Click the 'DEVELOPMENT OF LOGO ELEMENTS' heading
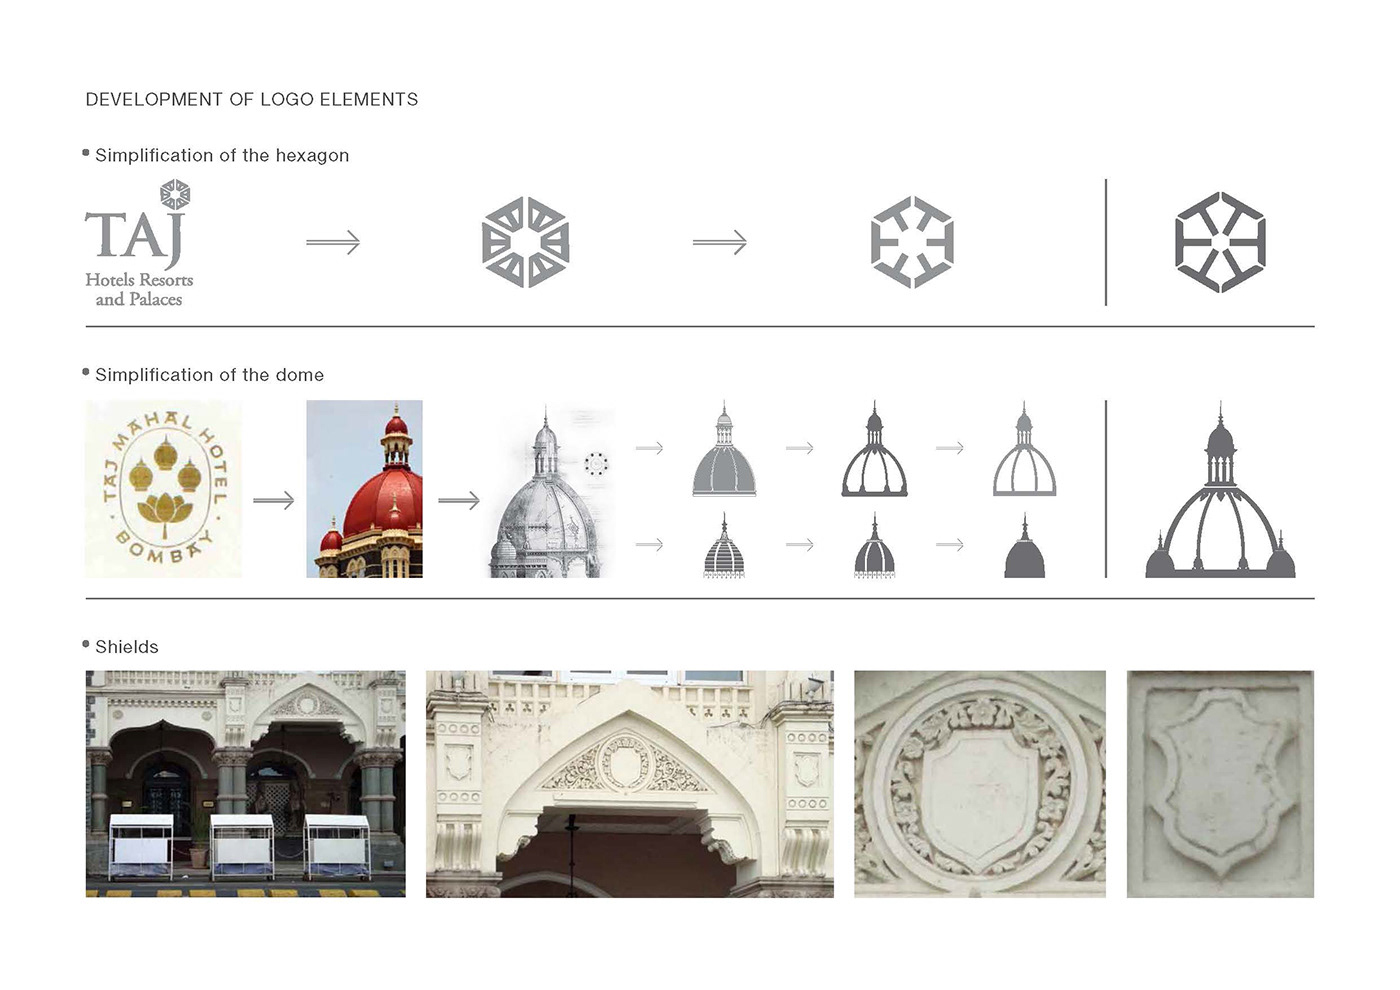The height and width of the screenshot is (990, 1400). (x=252, y=99)
